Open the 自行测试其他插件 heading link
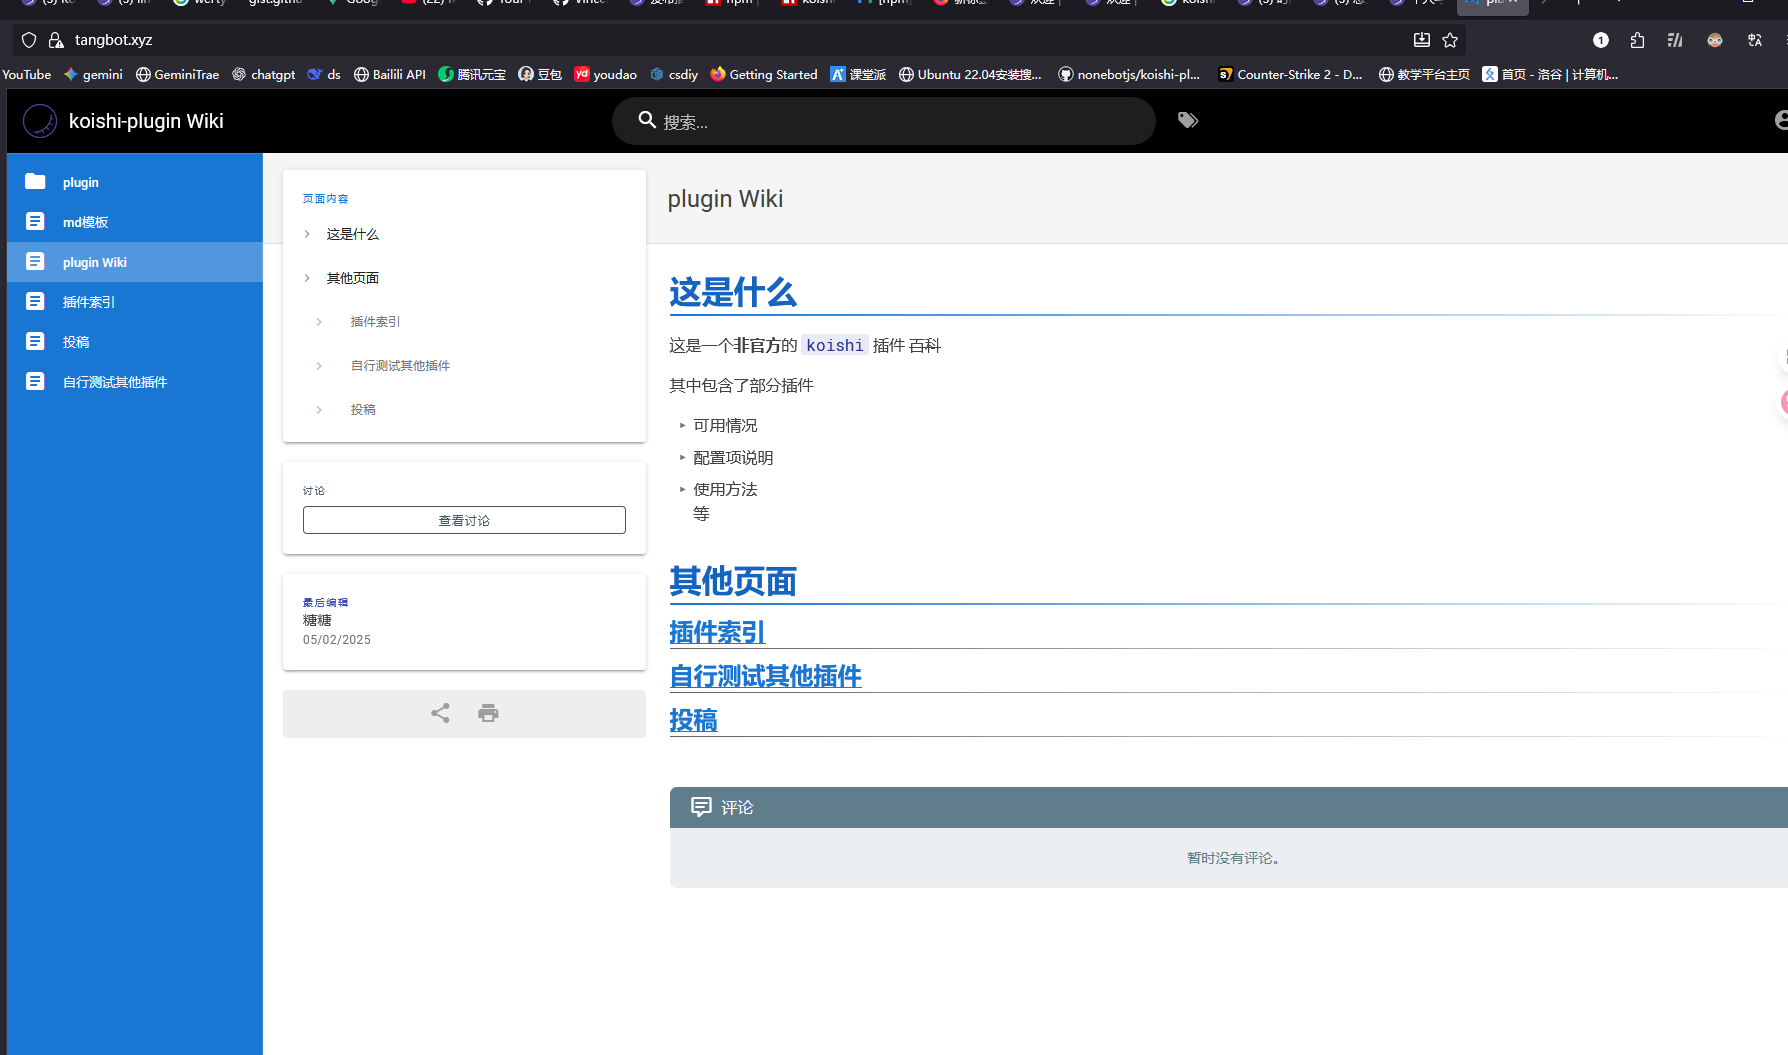 (765, 676)
